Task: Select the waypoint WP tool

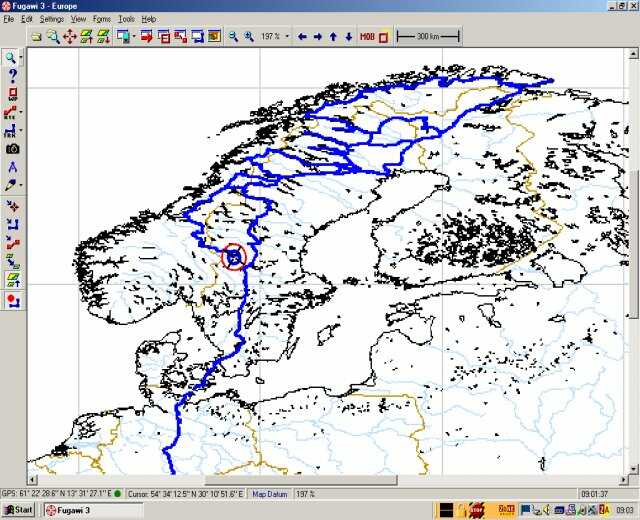Action: coord(12,94)
